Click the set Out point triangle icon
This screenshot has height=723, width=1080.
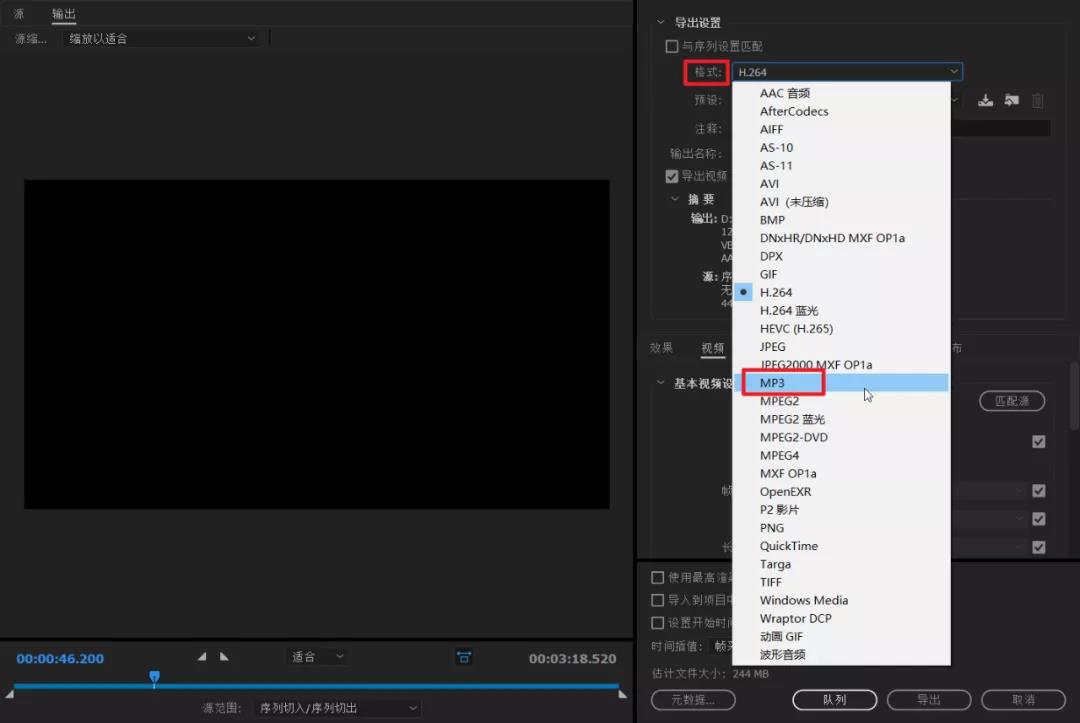coord(224,657)
